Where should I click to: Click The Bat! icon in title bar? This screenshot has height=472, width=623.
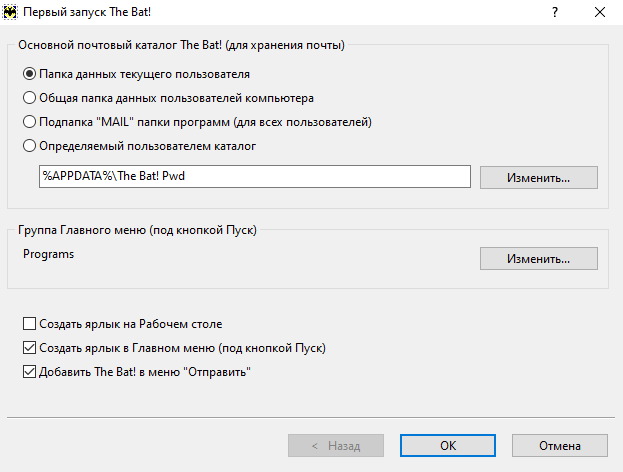coord(10,12)
